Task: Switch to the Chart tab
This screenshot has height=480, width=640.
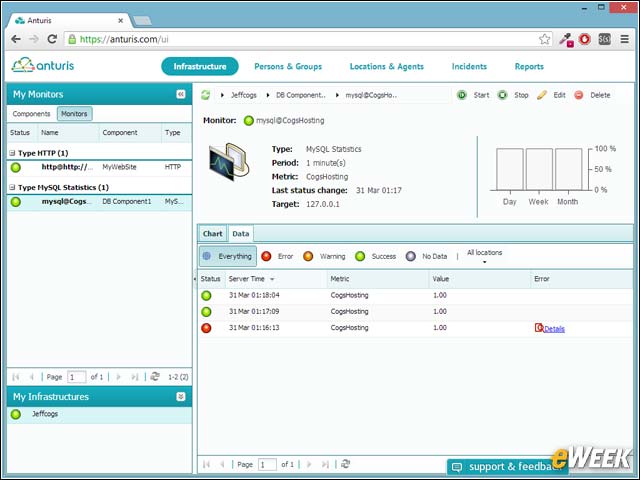Action: [212, 233]
